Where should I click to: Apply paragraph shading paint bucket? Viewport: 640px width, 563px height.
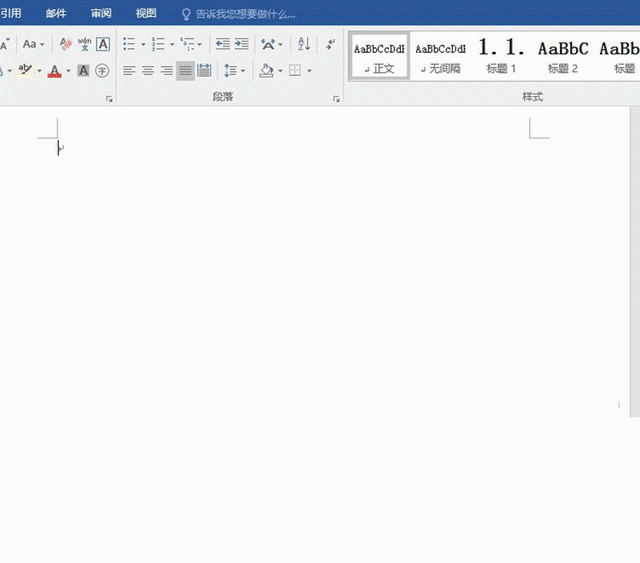[267, 71]
